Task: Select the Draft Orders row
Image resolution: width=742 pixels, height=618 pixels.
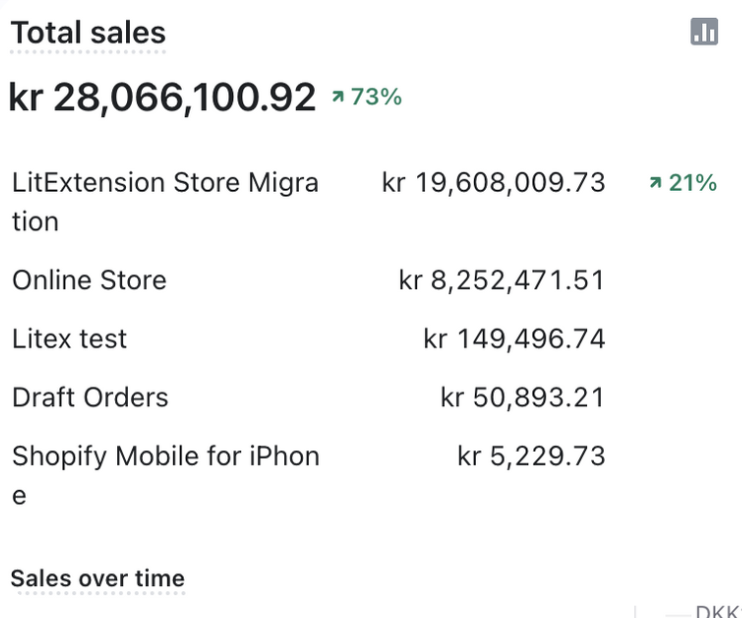Action: coord(90,397)
